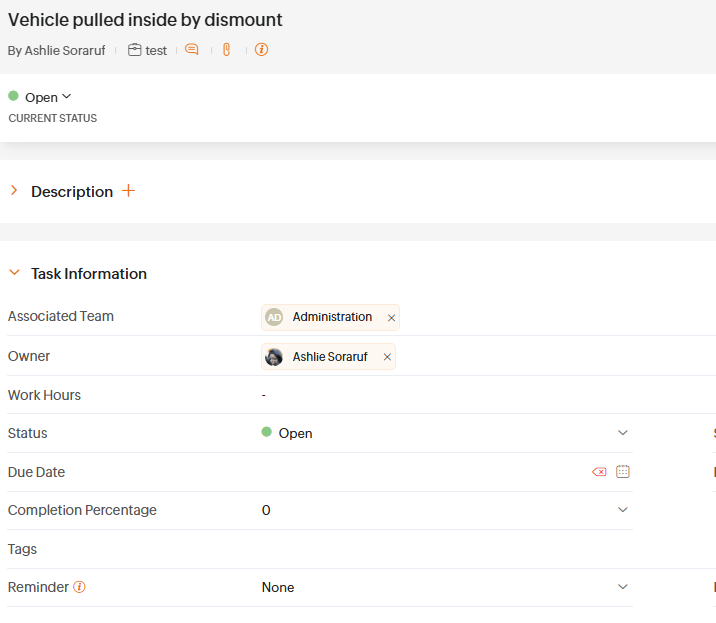Collapse the Task Information section
Image resolution: width=716 pixels, height=623 pixels.
14,273
